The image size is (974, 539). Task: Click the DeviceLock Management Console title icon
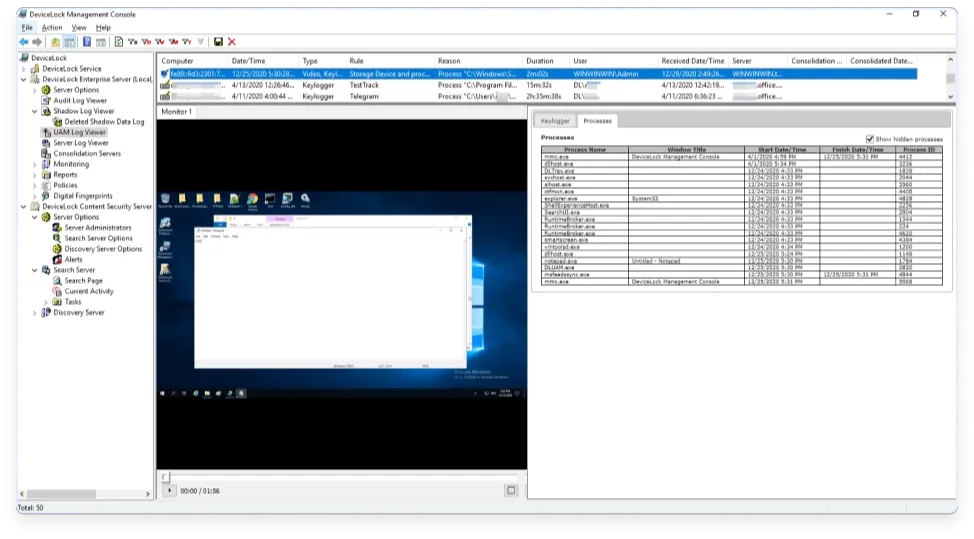23,14
